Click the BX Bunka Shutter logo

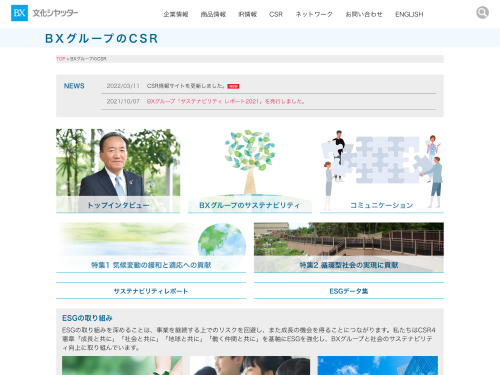click(44, 13)
